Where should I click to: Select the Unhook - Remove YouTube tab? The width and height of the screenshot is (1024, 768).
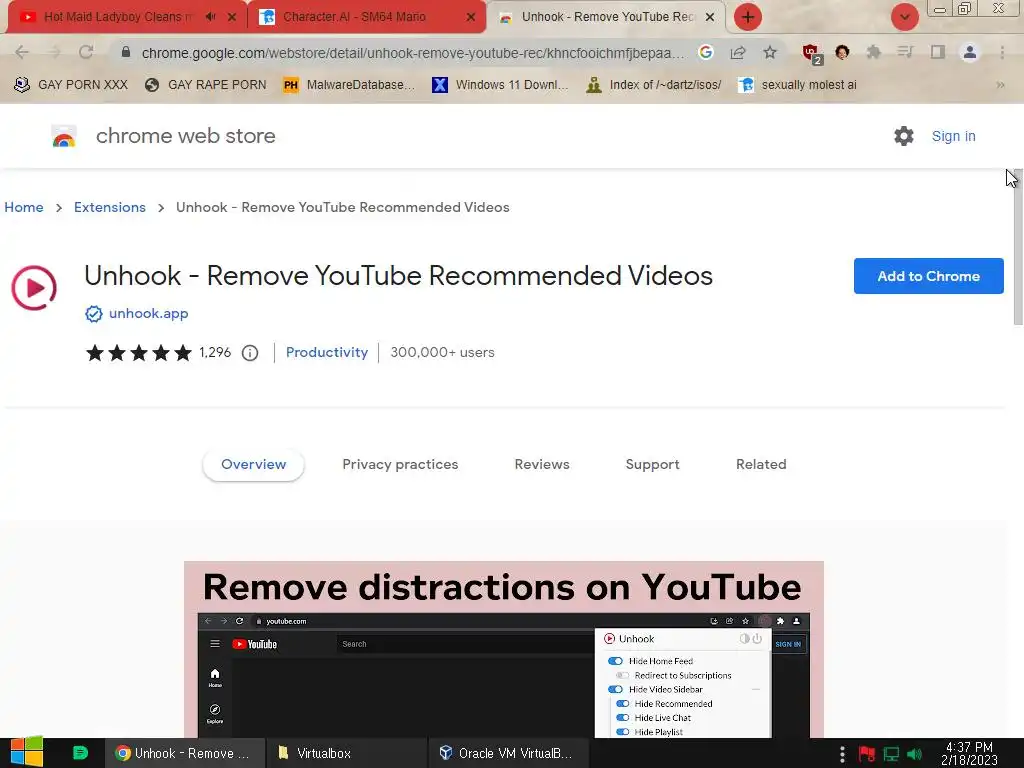point(605,17)
